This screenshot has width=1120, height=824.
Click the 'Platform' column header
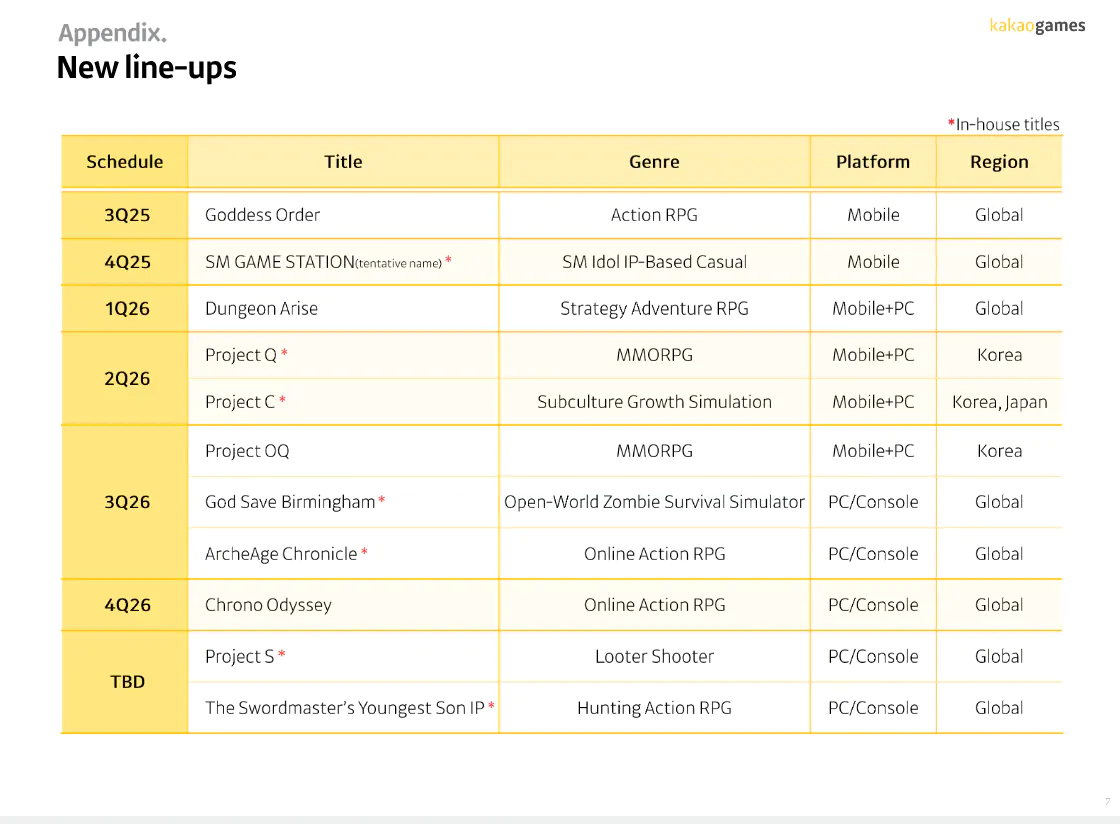pyautogui.click(x=873, y=162)
